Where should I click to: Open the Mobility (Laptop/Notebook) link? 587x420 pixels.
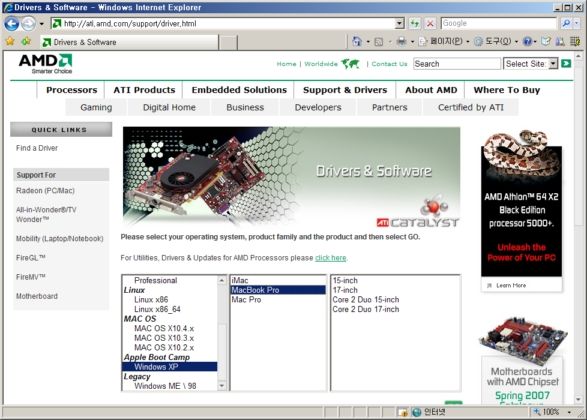(x=60, y=238)
